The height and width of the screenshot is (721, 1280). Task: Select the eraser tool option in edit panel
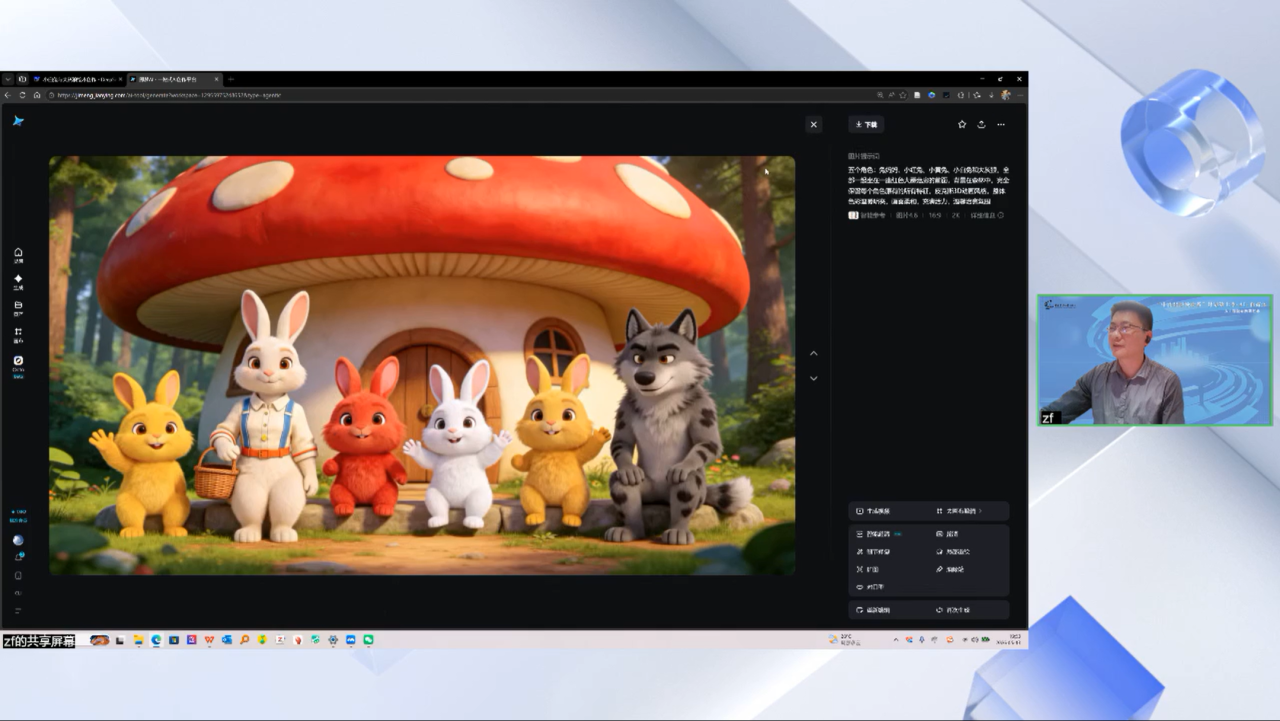tap(953, 569)
